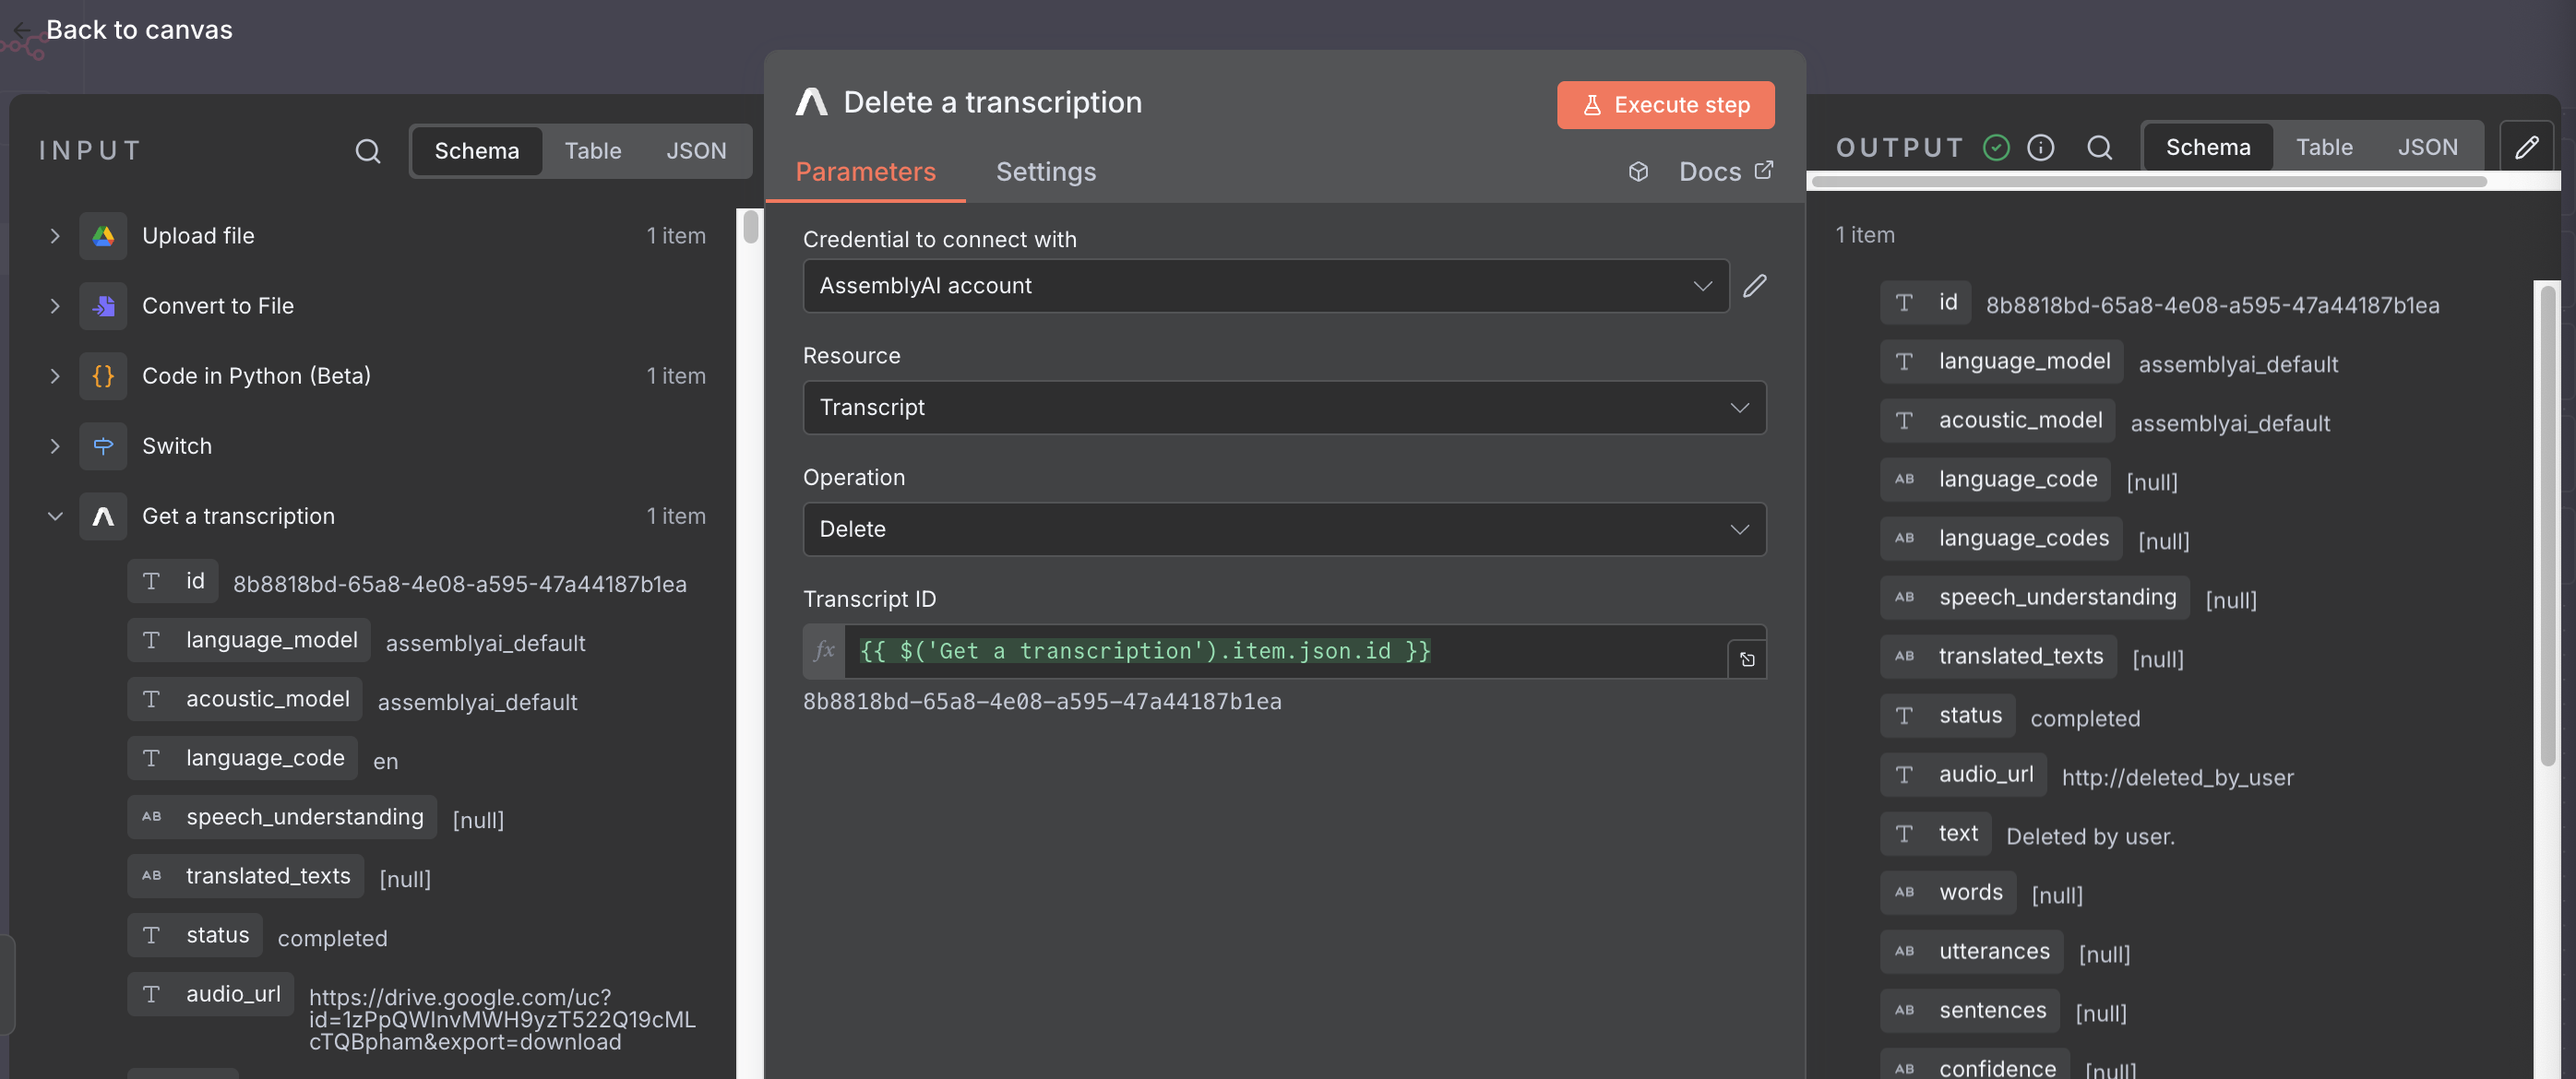Switch input view to Table
The image size is (2576, 1079).
[x=592, y=151]
